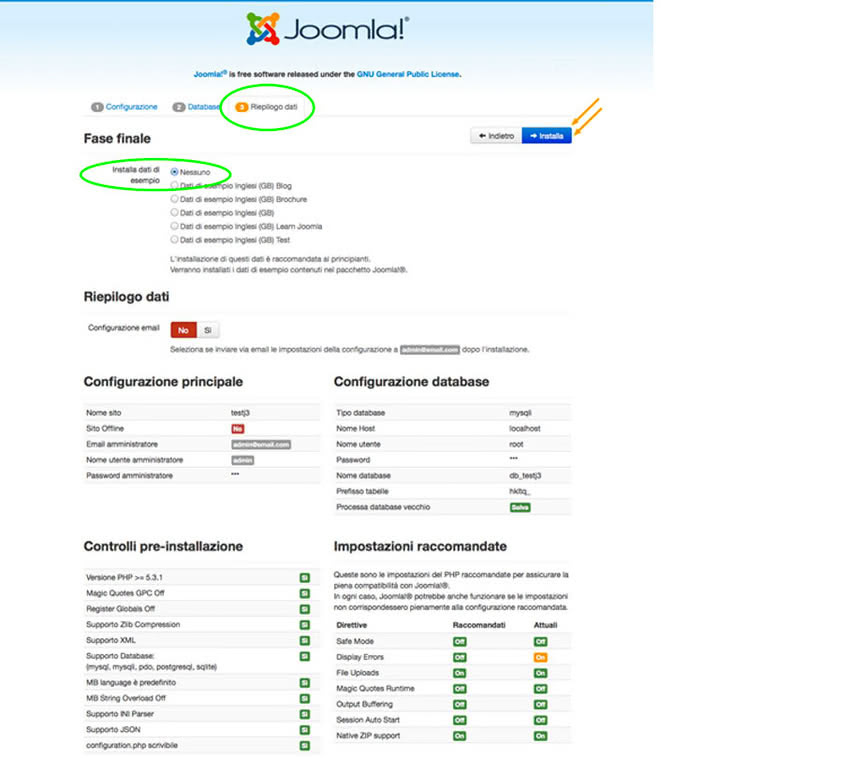Click the Native ZIP support recommended On badge
Image resolution: width=850 pixels, height=758 pixels.
[460, 736]
